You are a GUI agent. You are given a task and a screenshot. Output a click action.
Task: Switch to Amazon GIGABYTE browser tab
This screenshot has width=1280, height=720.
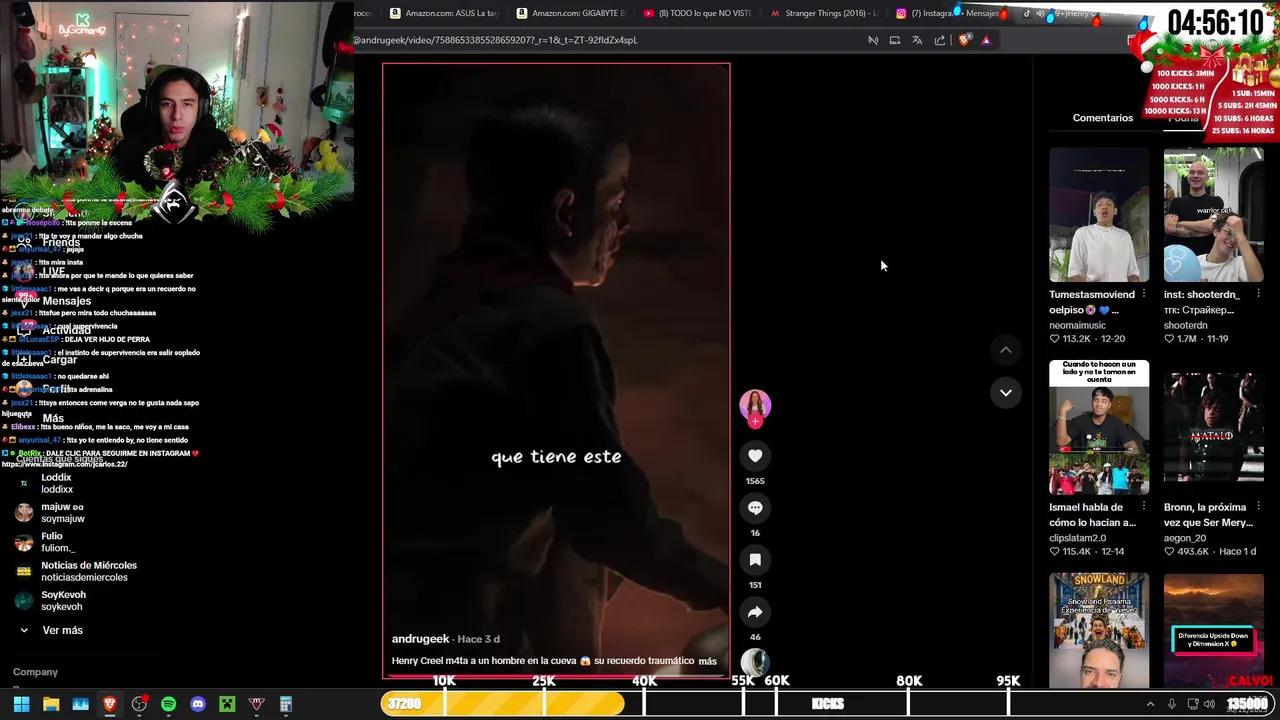570,13
